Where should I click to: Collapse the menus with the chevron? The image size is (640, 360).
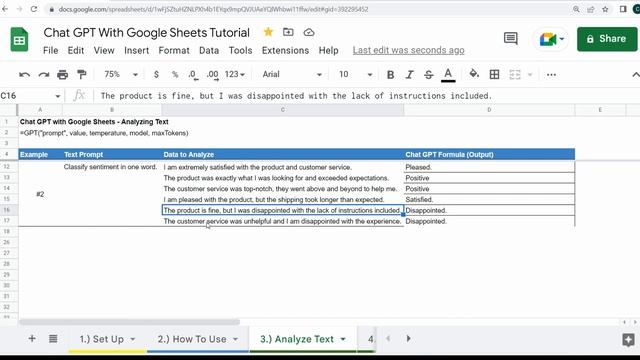[636, 75]
